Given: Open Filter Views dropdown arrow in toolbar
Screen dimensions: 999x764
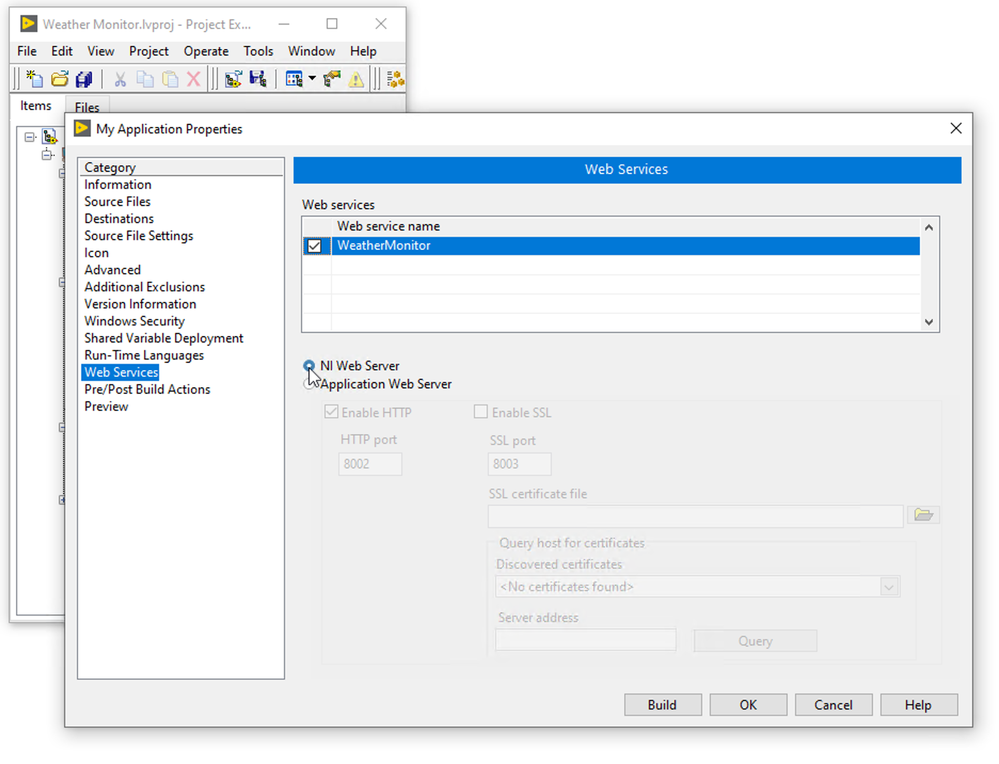Looking at the screenshot, I should click(312, 78).
